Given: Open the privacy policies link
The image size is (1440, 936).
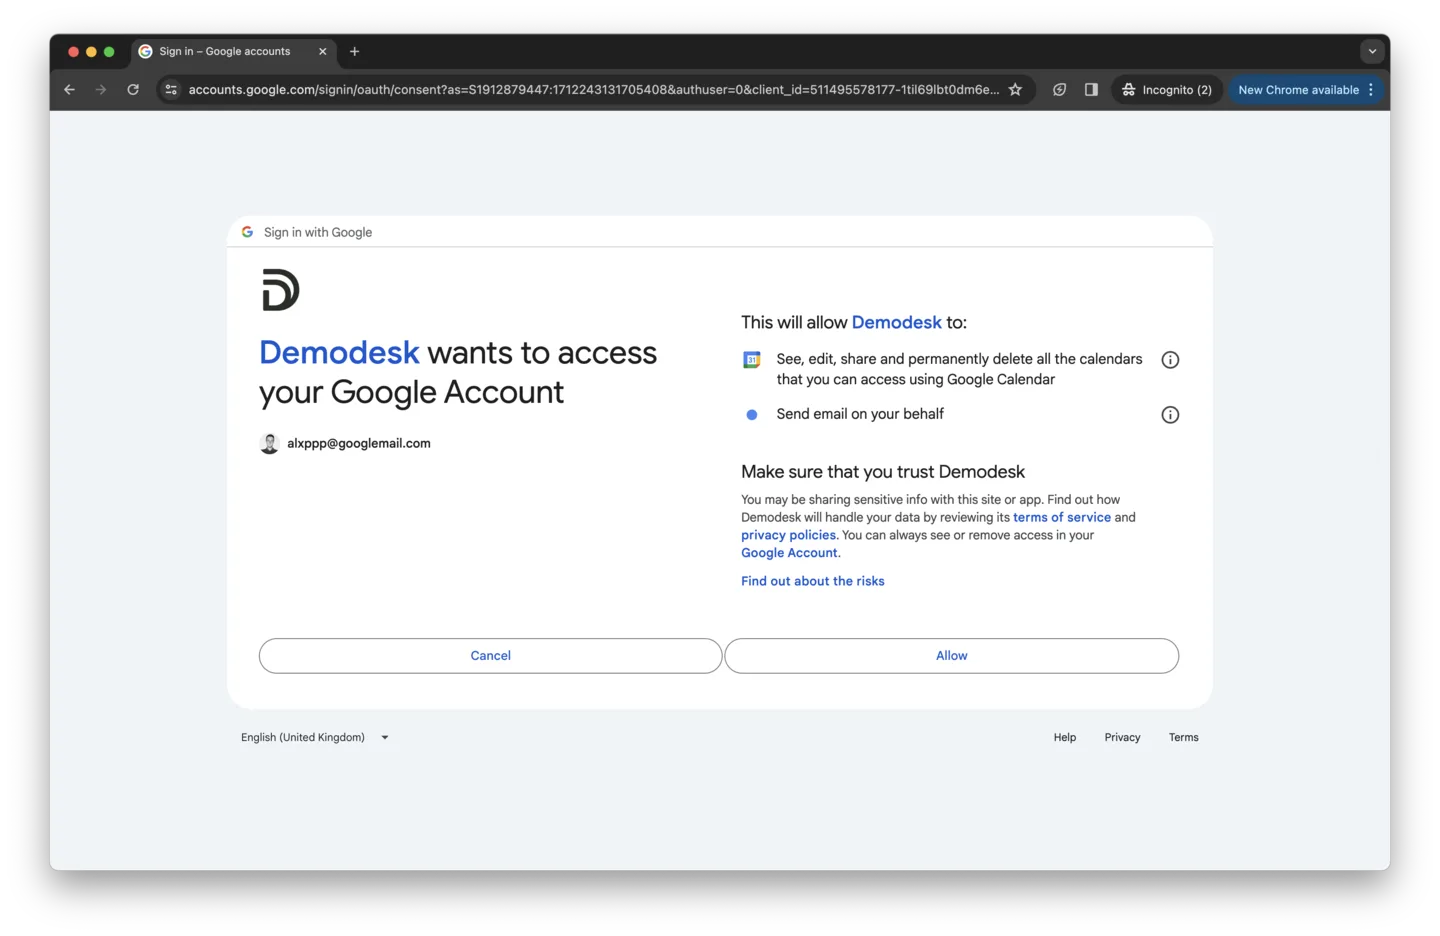Looking at the screenshot, I should point(788,536).
